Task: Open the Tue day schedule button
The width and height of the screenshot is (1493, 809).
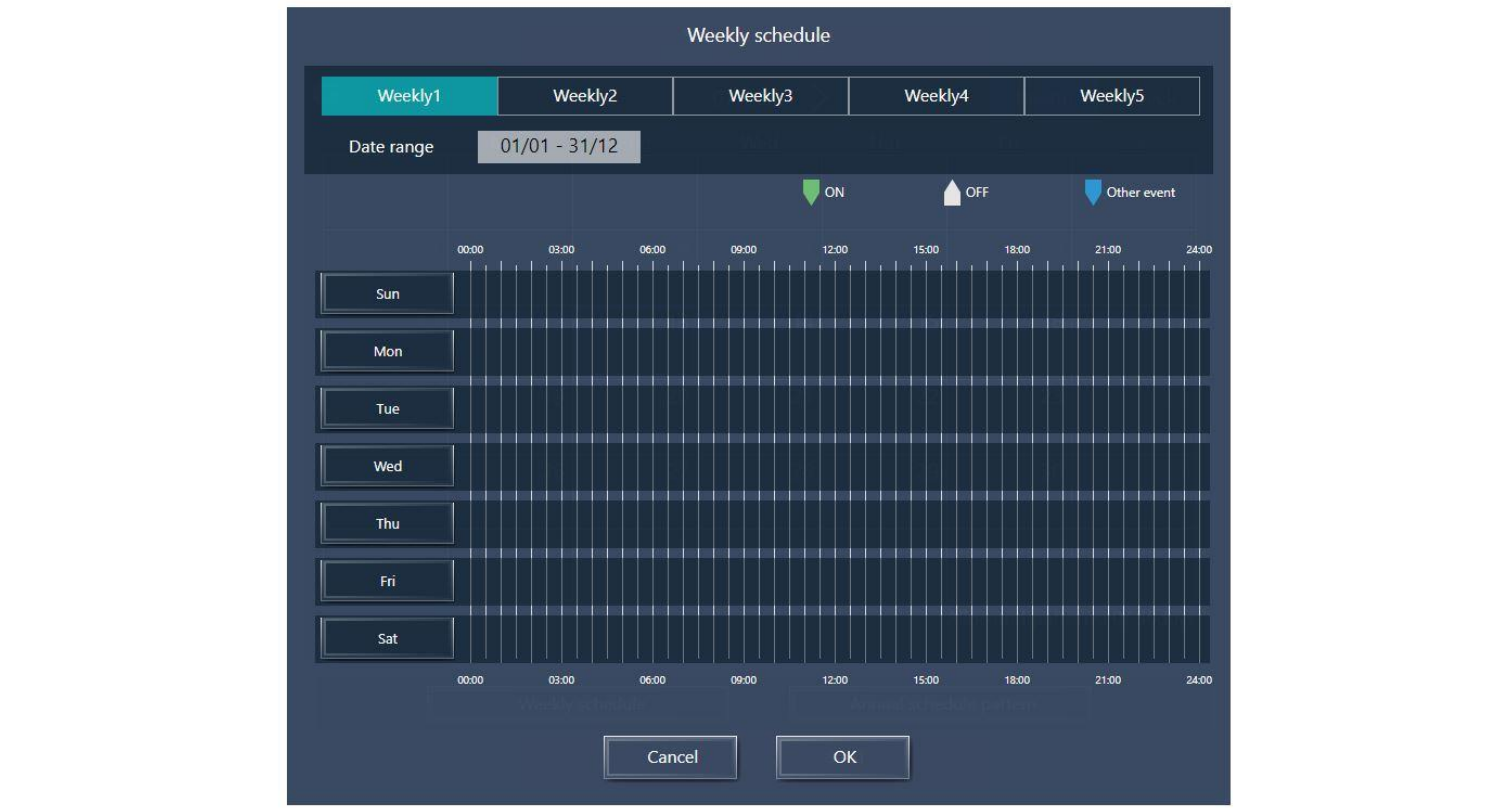Action: click(x=388, y=409)
